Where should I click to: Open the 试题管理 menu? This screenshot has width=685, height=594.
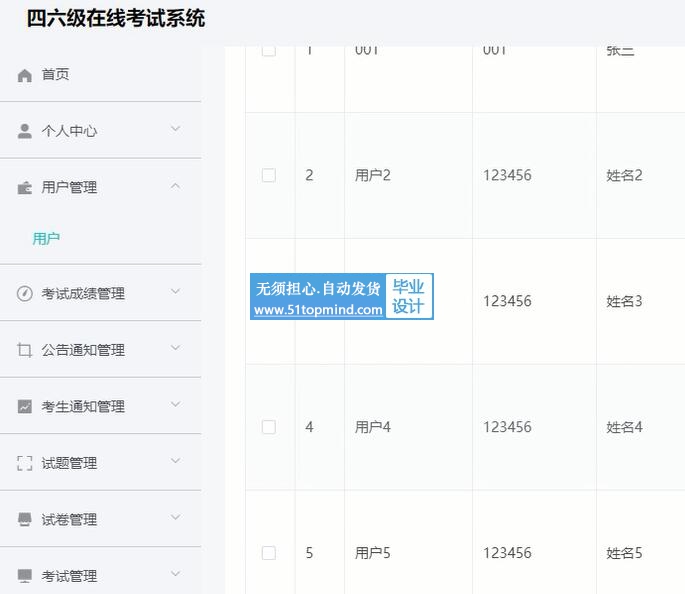[x=100, y=463]
